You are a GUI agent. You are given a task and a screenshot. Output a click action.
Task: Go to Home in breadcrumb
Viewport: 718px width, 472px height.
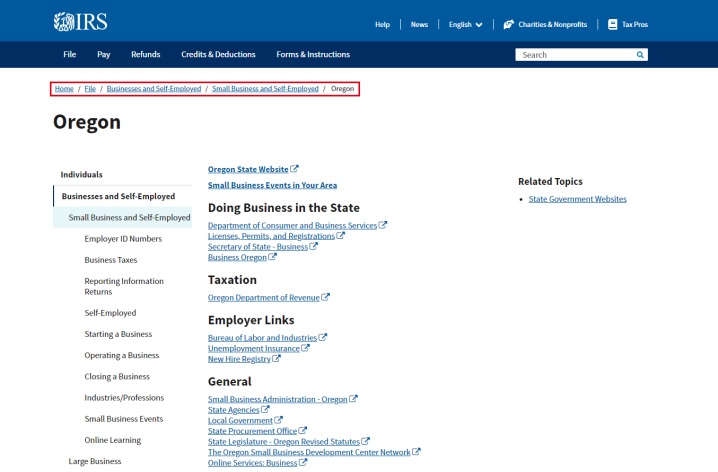click(x=64, y=88)
